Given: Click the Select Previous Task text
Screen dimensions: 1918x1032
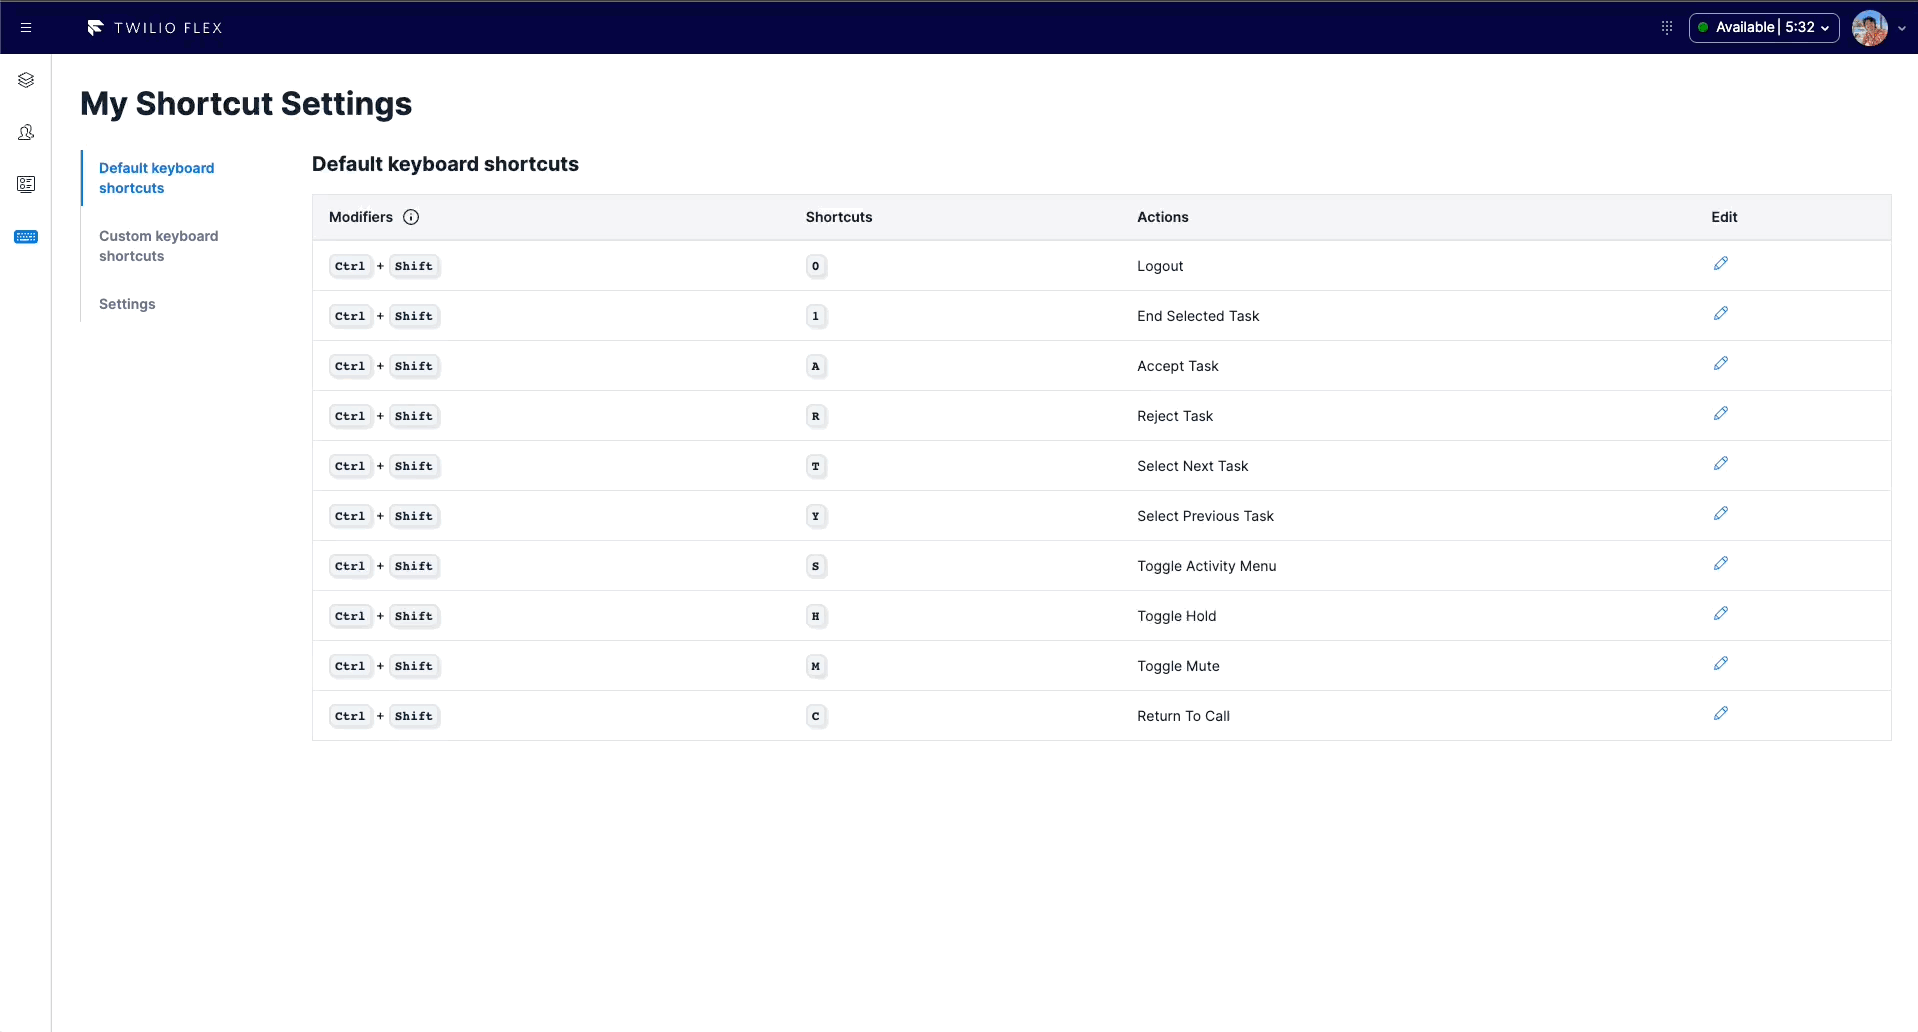Looking at the screenshot, I should pos(1205,516).
